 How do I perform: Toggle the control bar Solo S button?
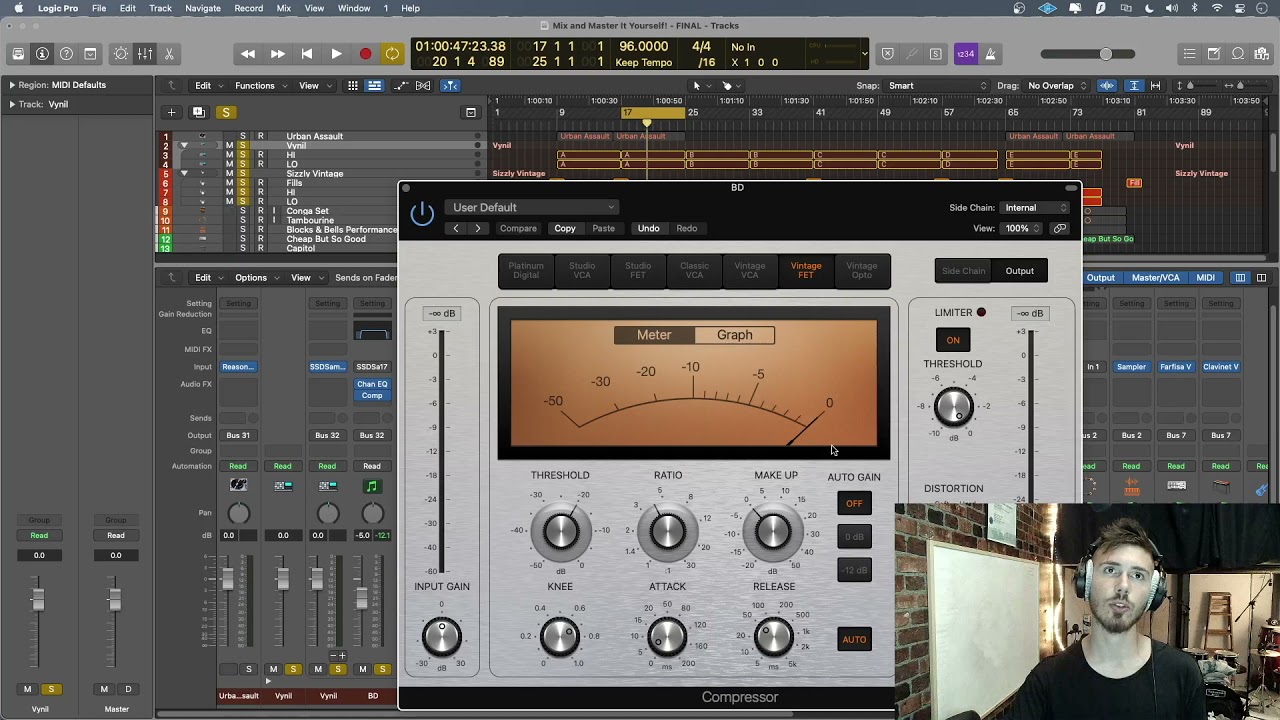click(936, 54)
